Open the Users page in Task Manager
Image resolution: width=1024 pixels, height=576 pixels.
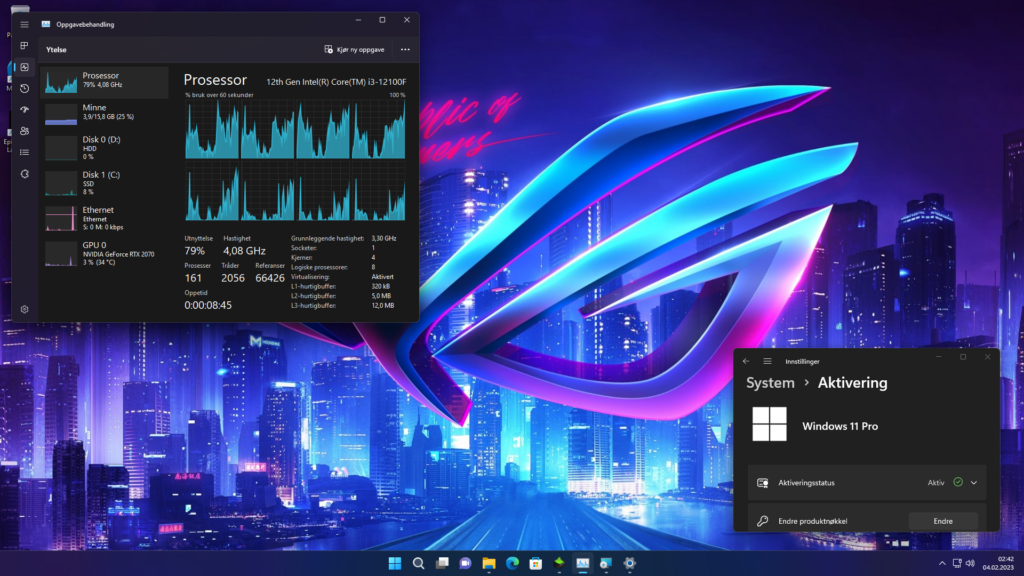click(x=24, y=131)
